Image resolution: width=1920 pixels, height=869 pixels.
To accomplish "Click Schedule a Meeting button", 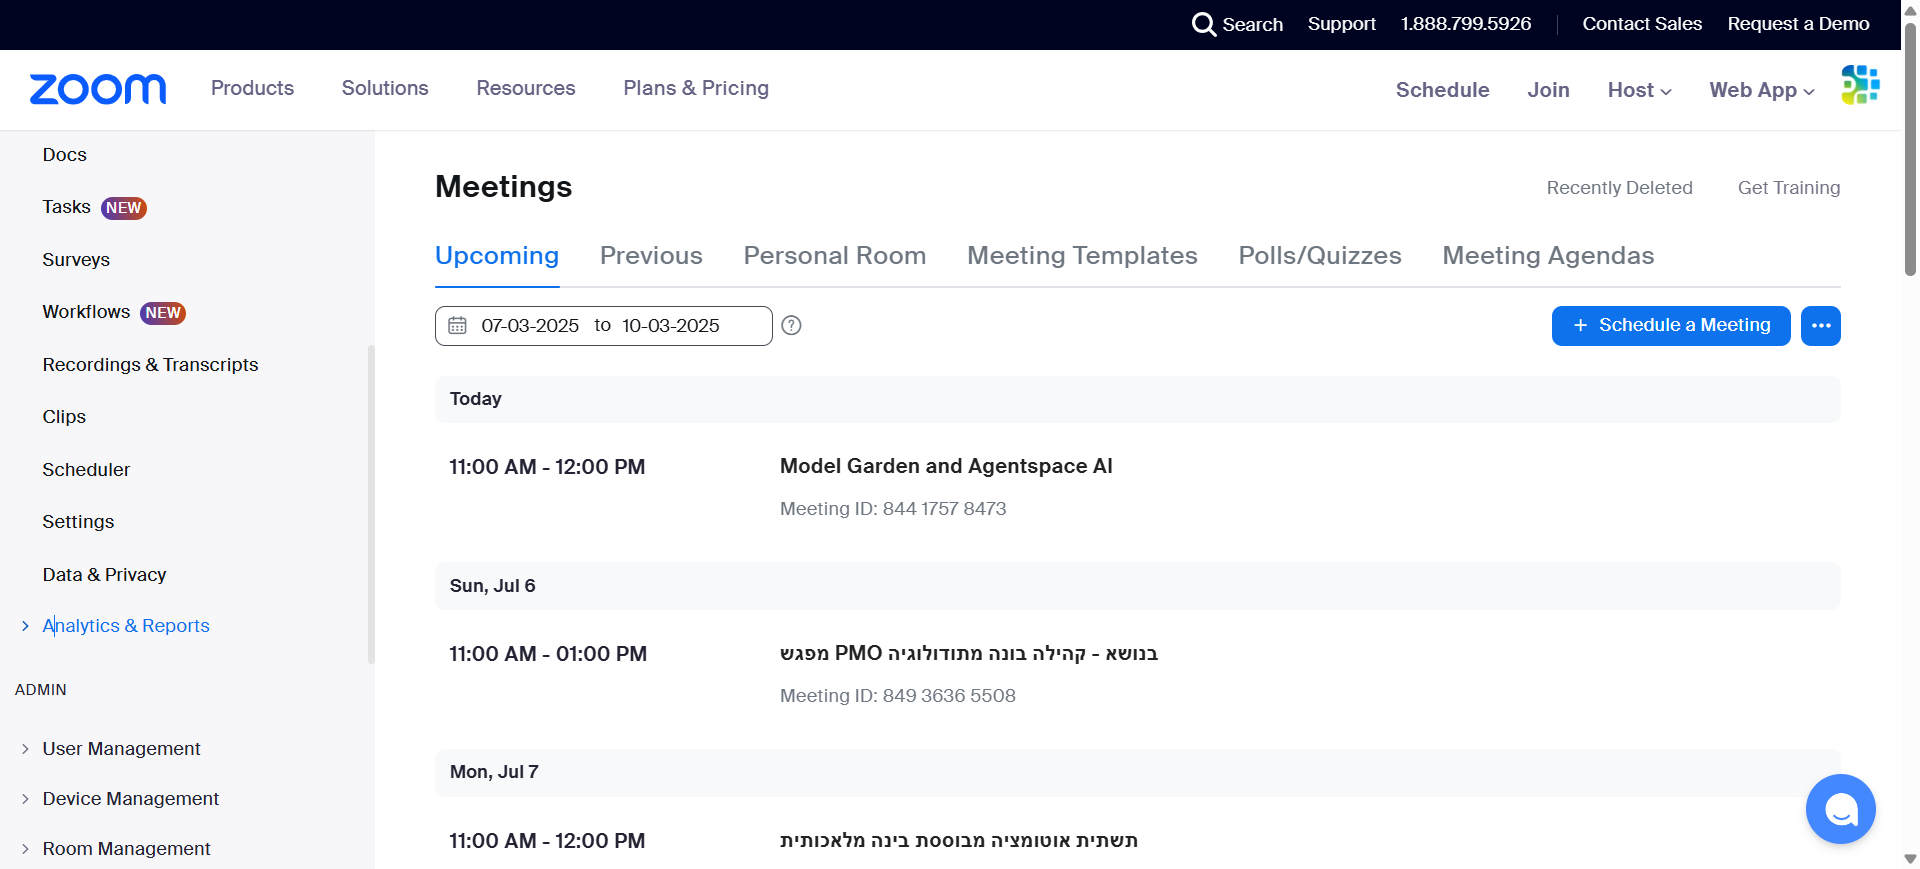I will tap(1671, 326).
